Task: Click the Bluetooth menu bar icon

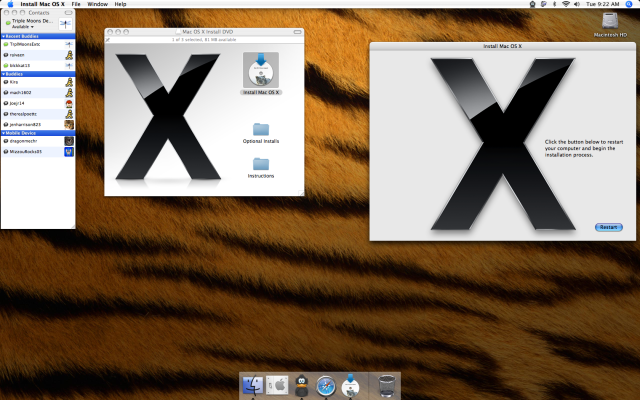Action: click(554, 4)
